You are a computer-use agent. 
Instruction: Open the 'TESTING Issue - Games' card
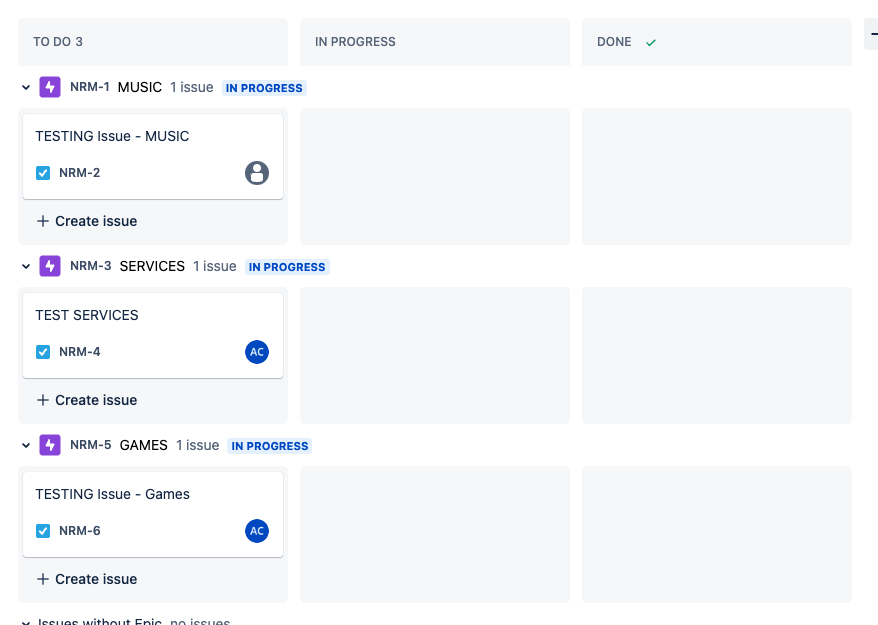tap(153, 514)
